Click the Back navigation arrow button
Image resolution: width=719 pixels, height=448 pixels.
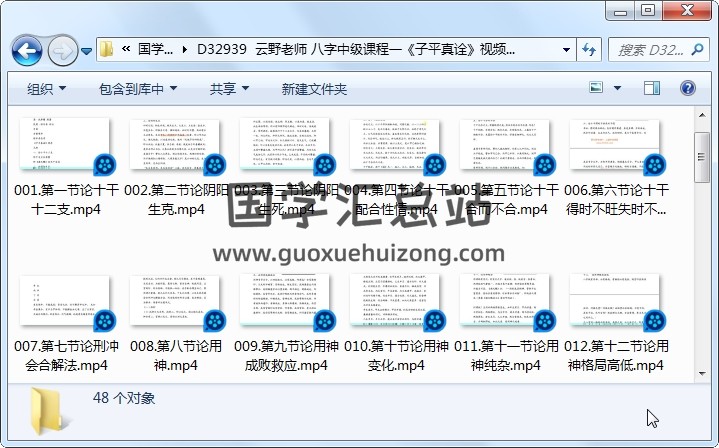click(26, 50)
